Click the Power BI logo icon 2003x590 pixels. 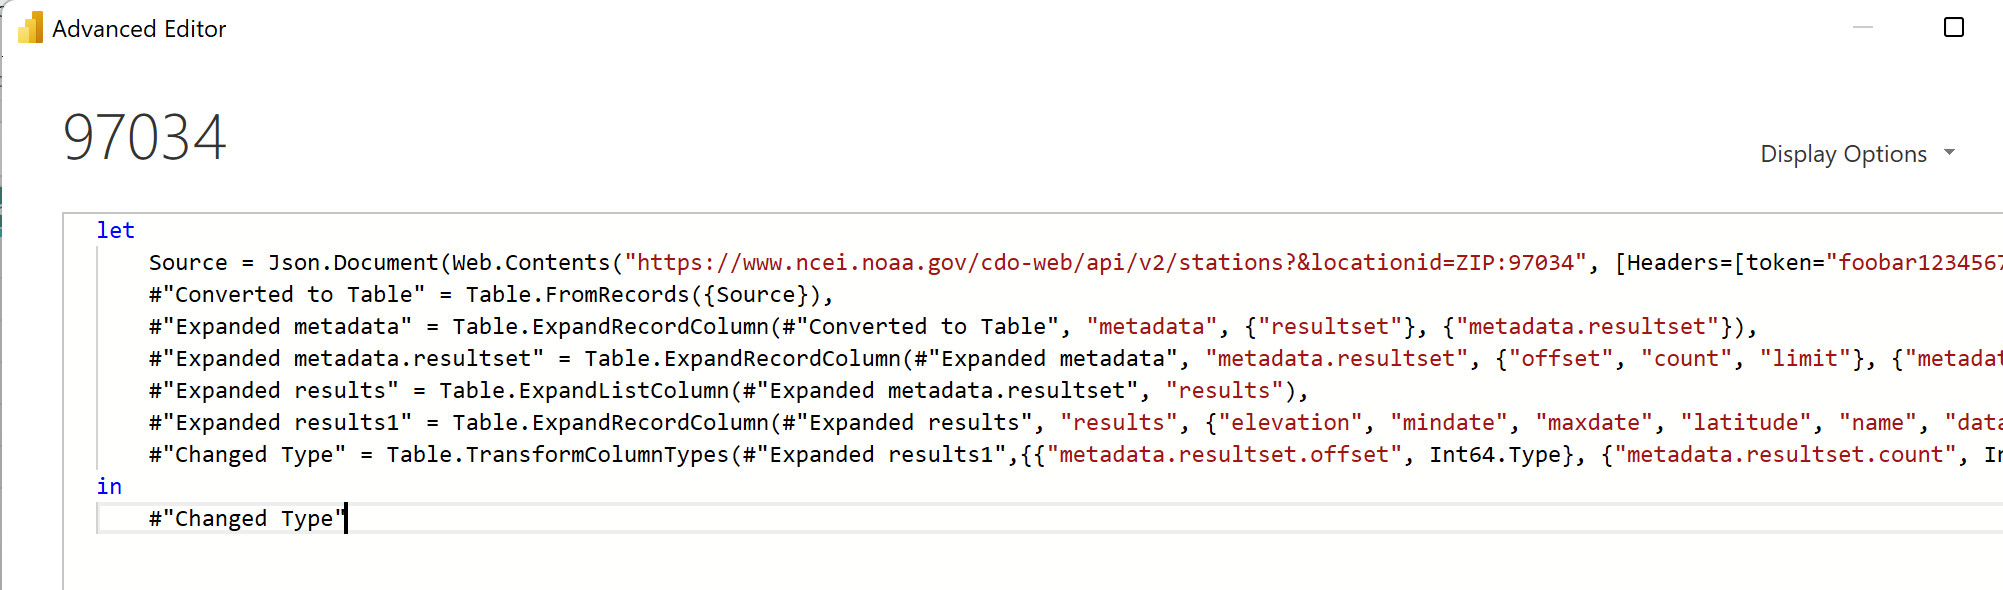(x=30, y=28)
